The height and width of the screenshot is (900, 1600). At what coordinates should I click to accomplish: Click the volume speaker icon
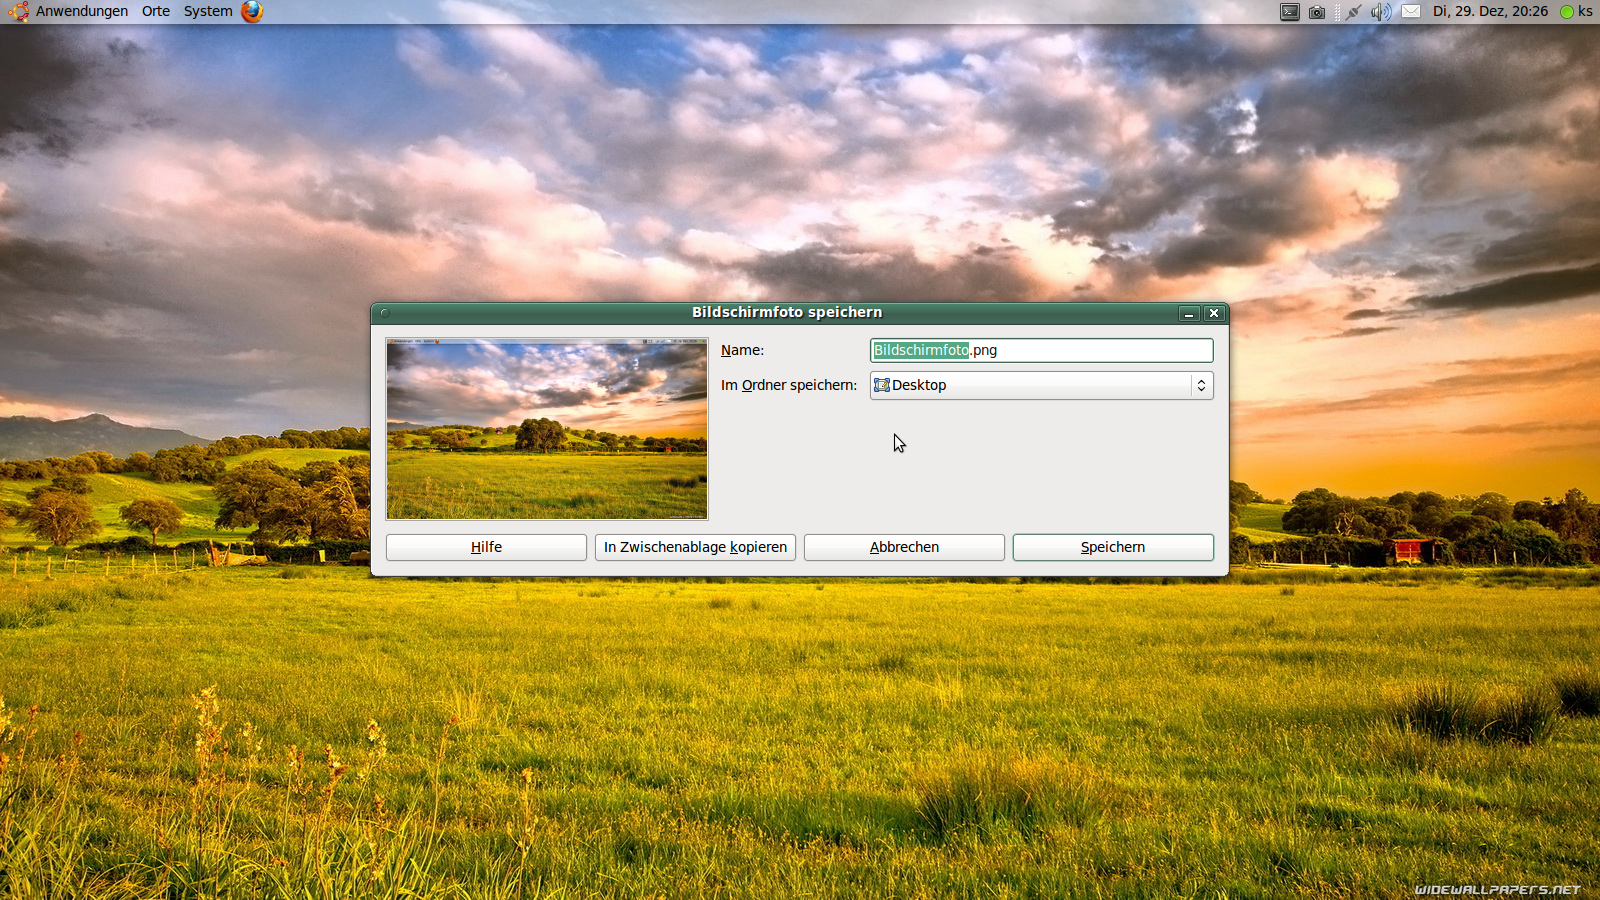click(1380, 12)
